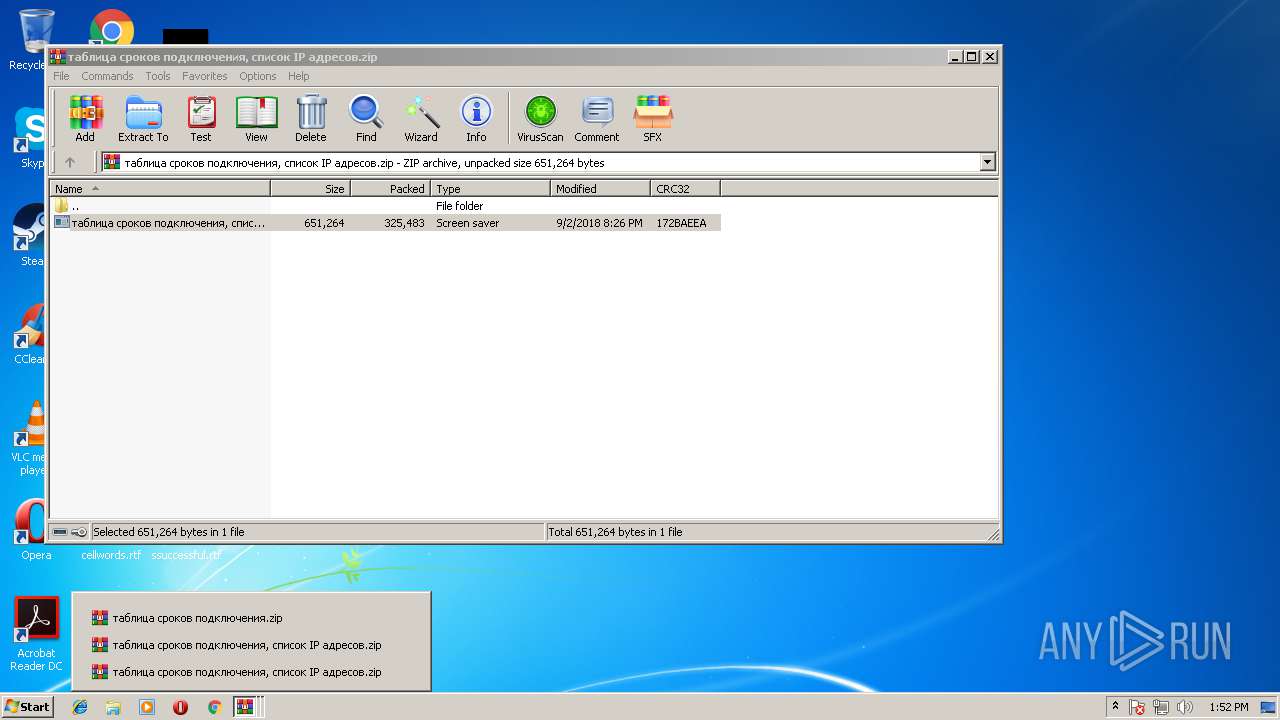Click the clock showing 1:52 PM
Viewport: 1280px width, 720px height.
[x=1229, y=707]
